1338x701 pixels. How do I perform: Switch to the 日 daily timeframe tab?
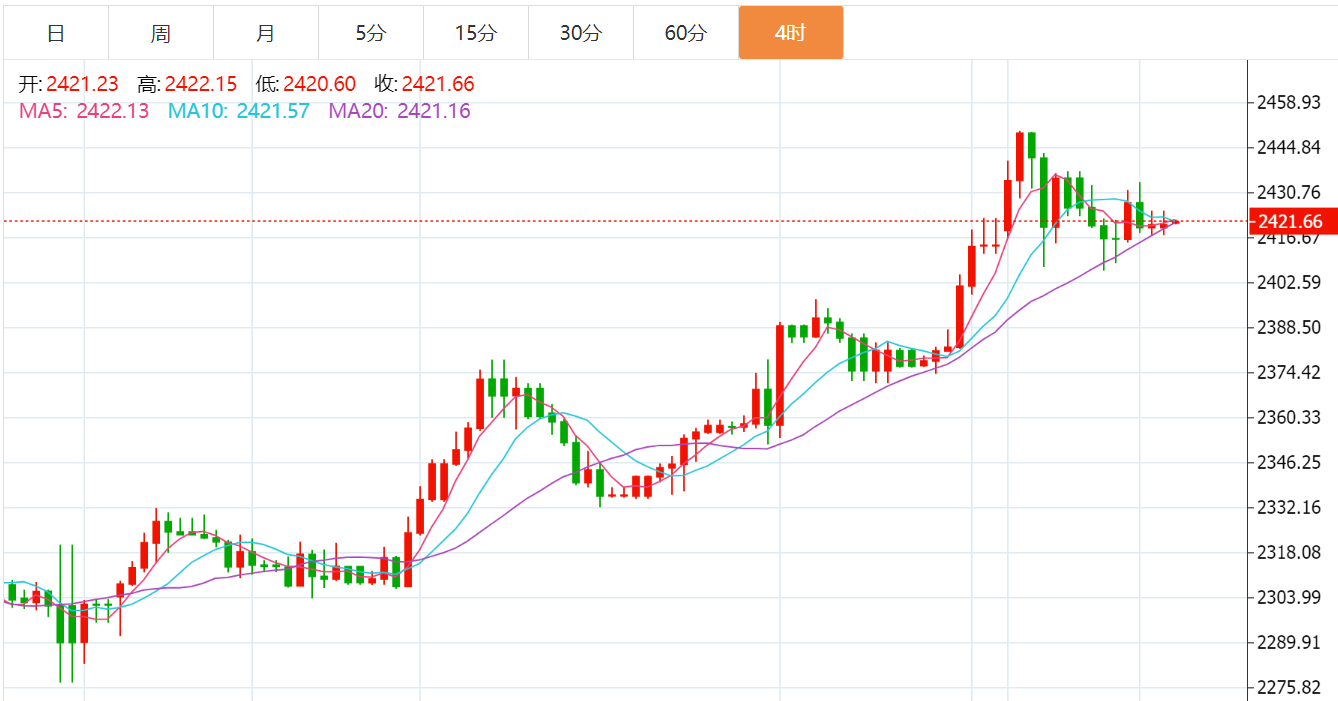(x=56, y=33)
